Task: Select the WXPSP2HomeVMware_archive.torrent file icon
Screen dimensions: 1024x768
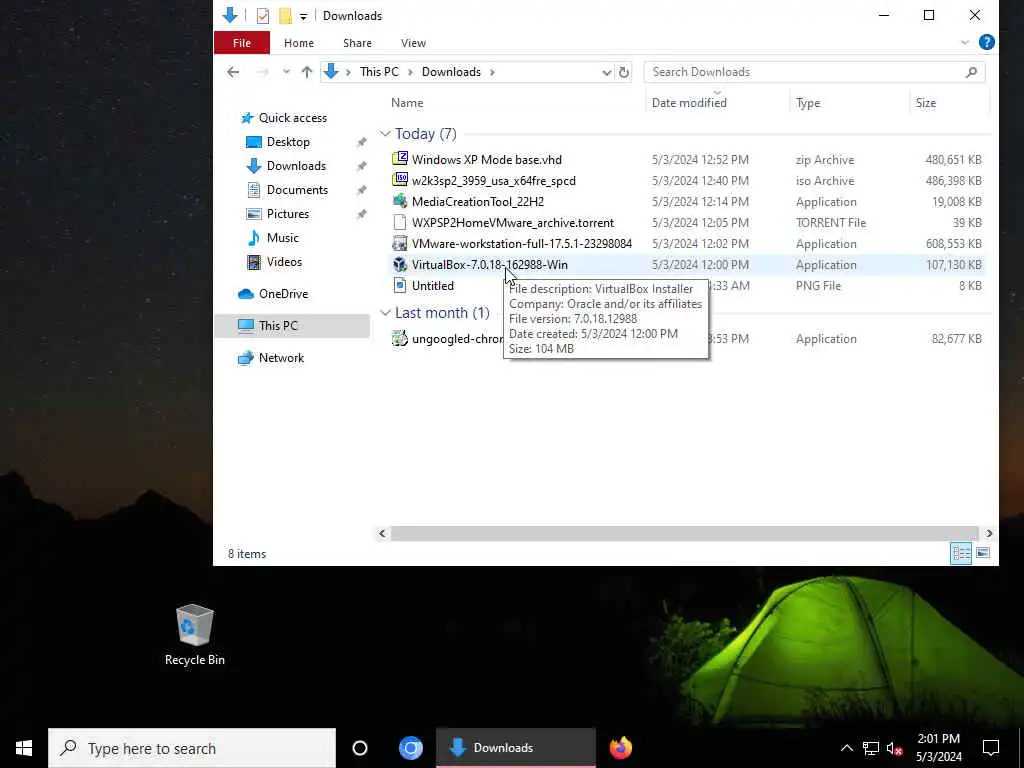Action: (400, 222)
